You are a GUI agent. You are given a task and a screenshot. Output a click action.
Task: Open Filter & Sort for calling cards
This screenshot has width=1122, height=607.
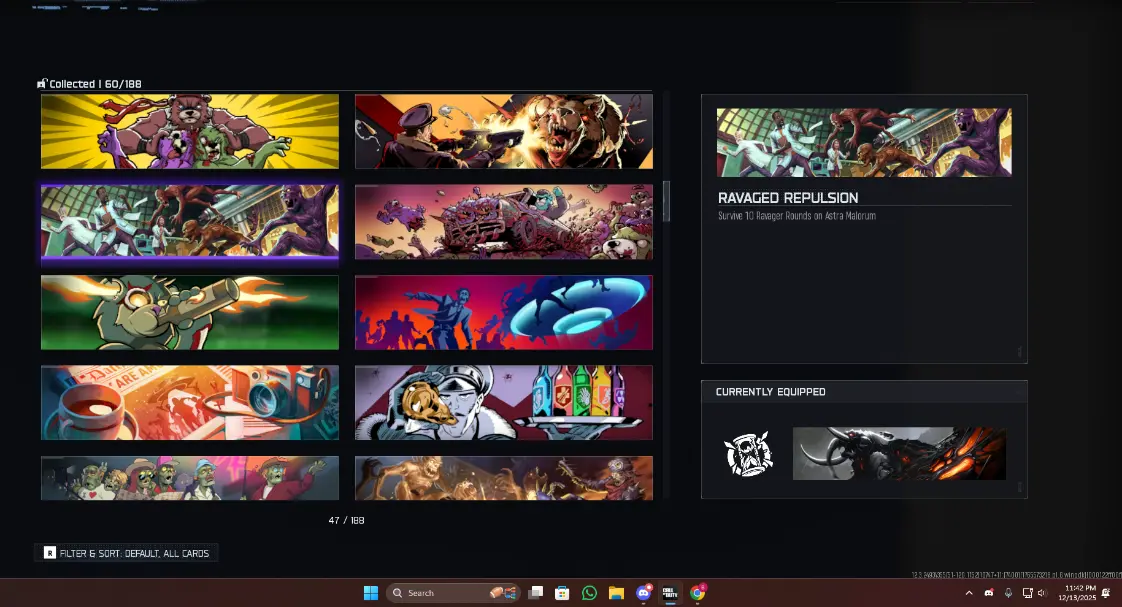click(127, 553)
